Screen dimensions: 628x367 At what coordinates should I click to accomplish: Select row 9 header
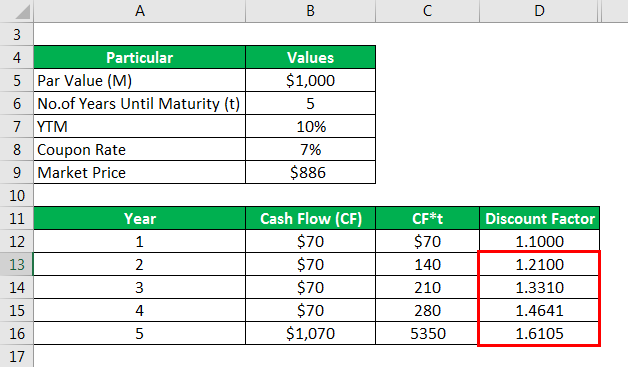click(x=16, y=173)
